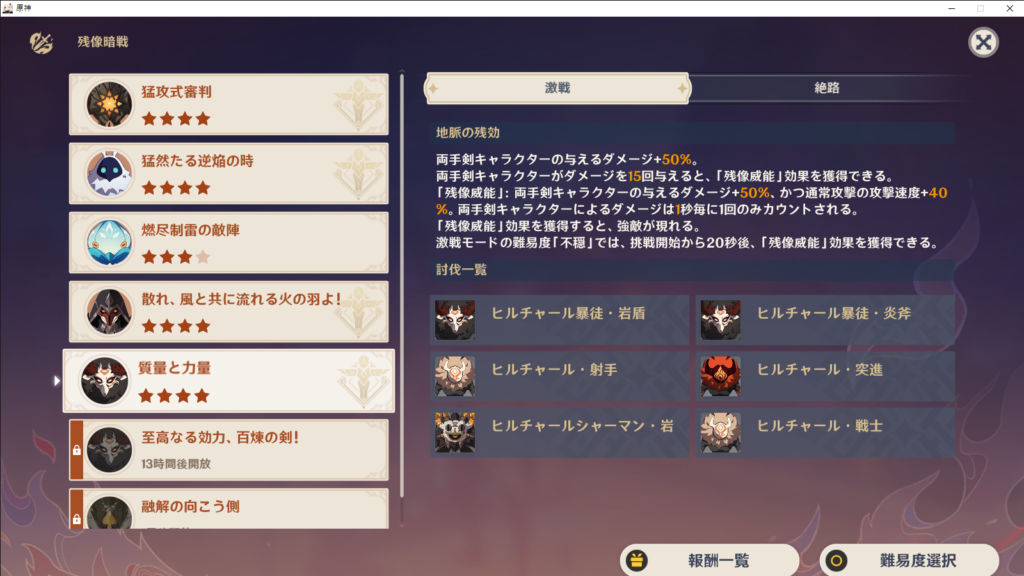Open the 燃尽制雷の敵陣 challenge
The height and width of the screenshot is (576, 1024).
pyautogui.click(x=229, y=242)
